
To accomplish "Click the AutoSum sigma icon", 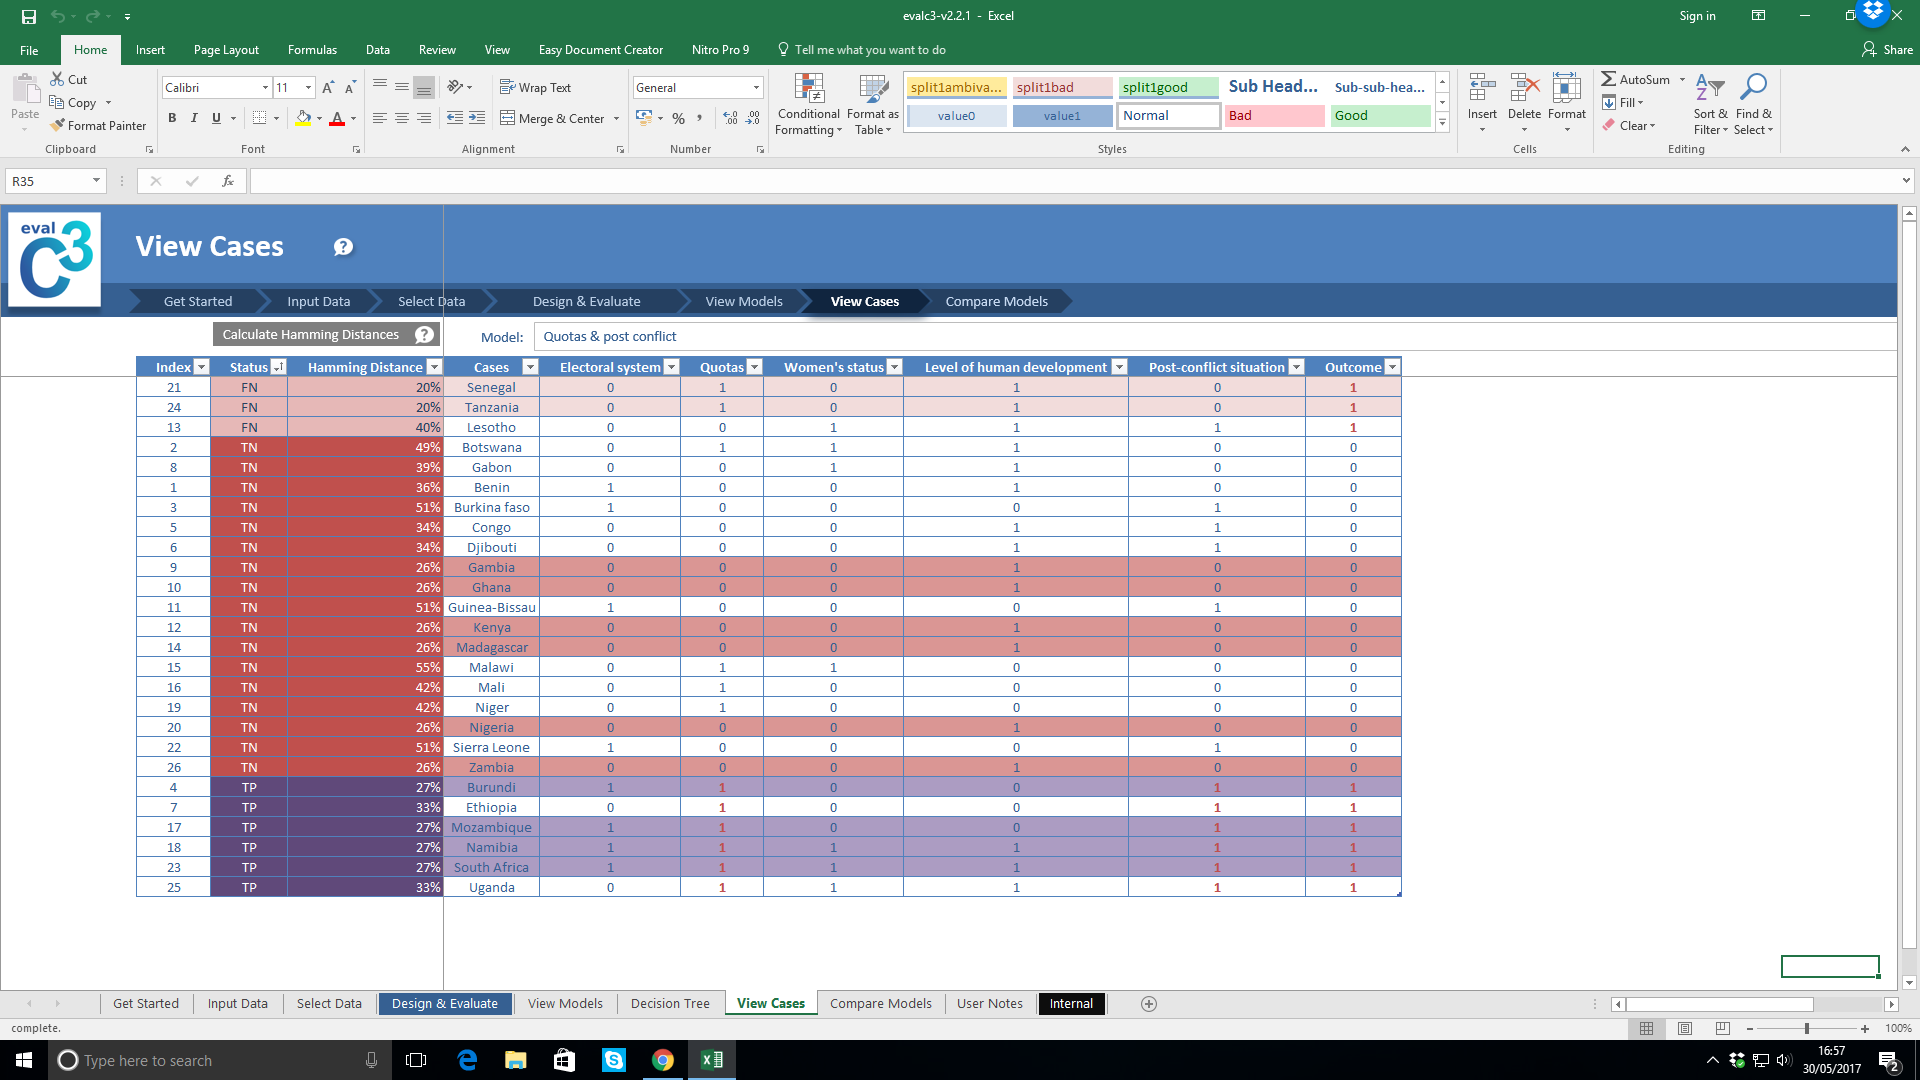I will [1609, 79].
